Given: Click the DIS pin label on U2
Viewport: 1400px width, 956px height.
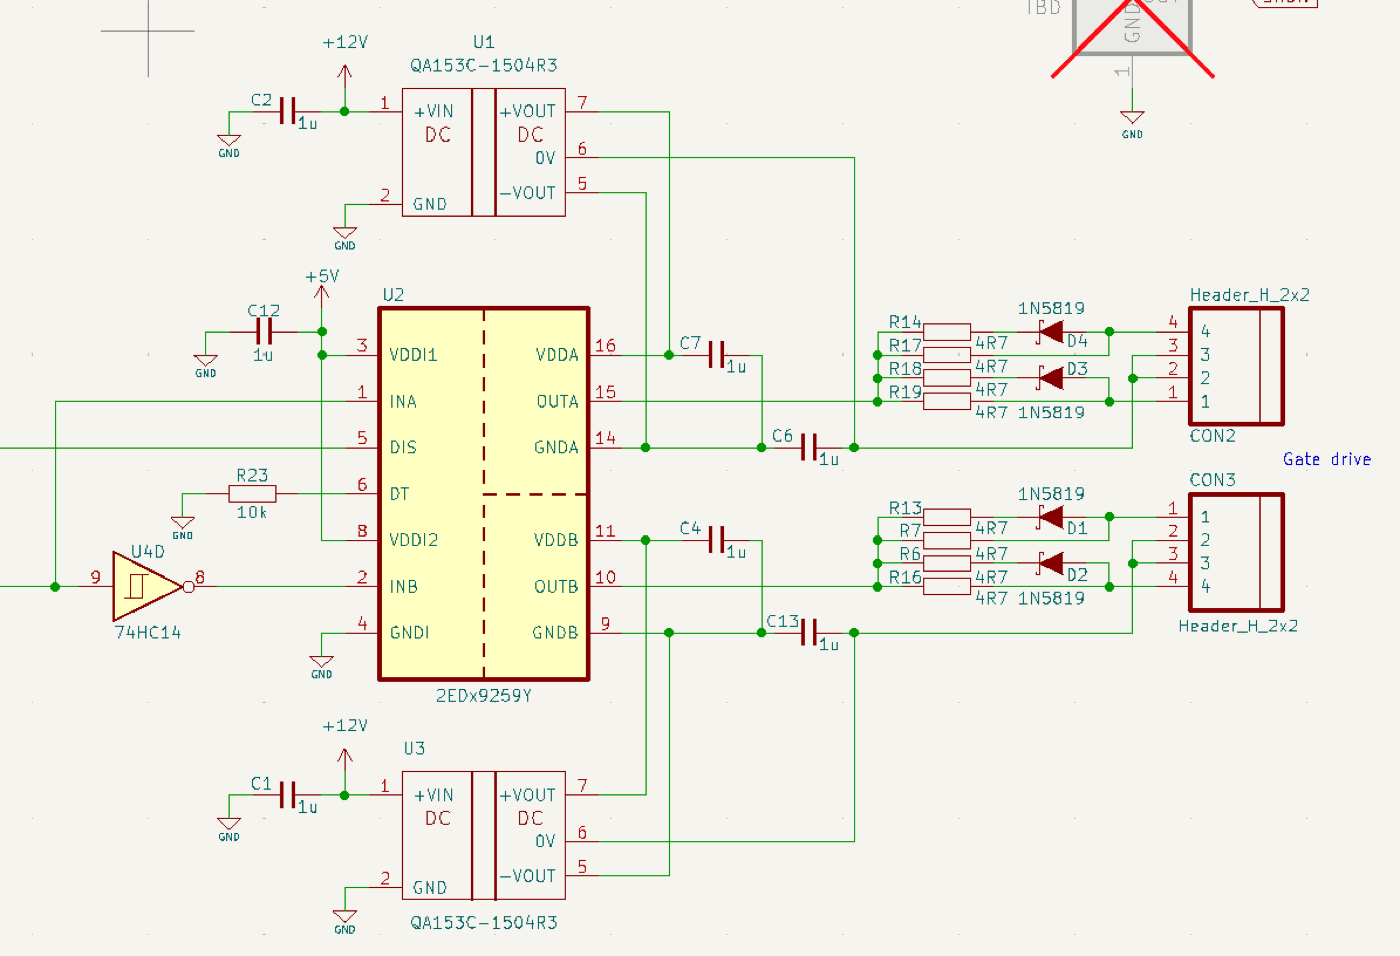Looking at the screenshot, I should (x=403, y=448).
